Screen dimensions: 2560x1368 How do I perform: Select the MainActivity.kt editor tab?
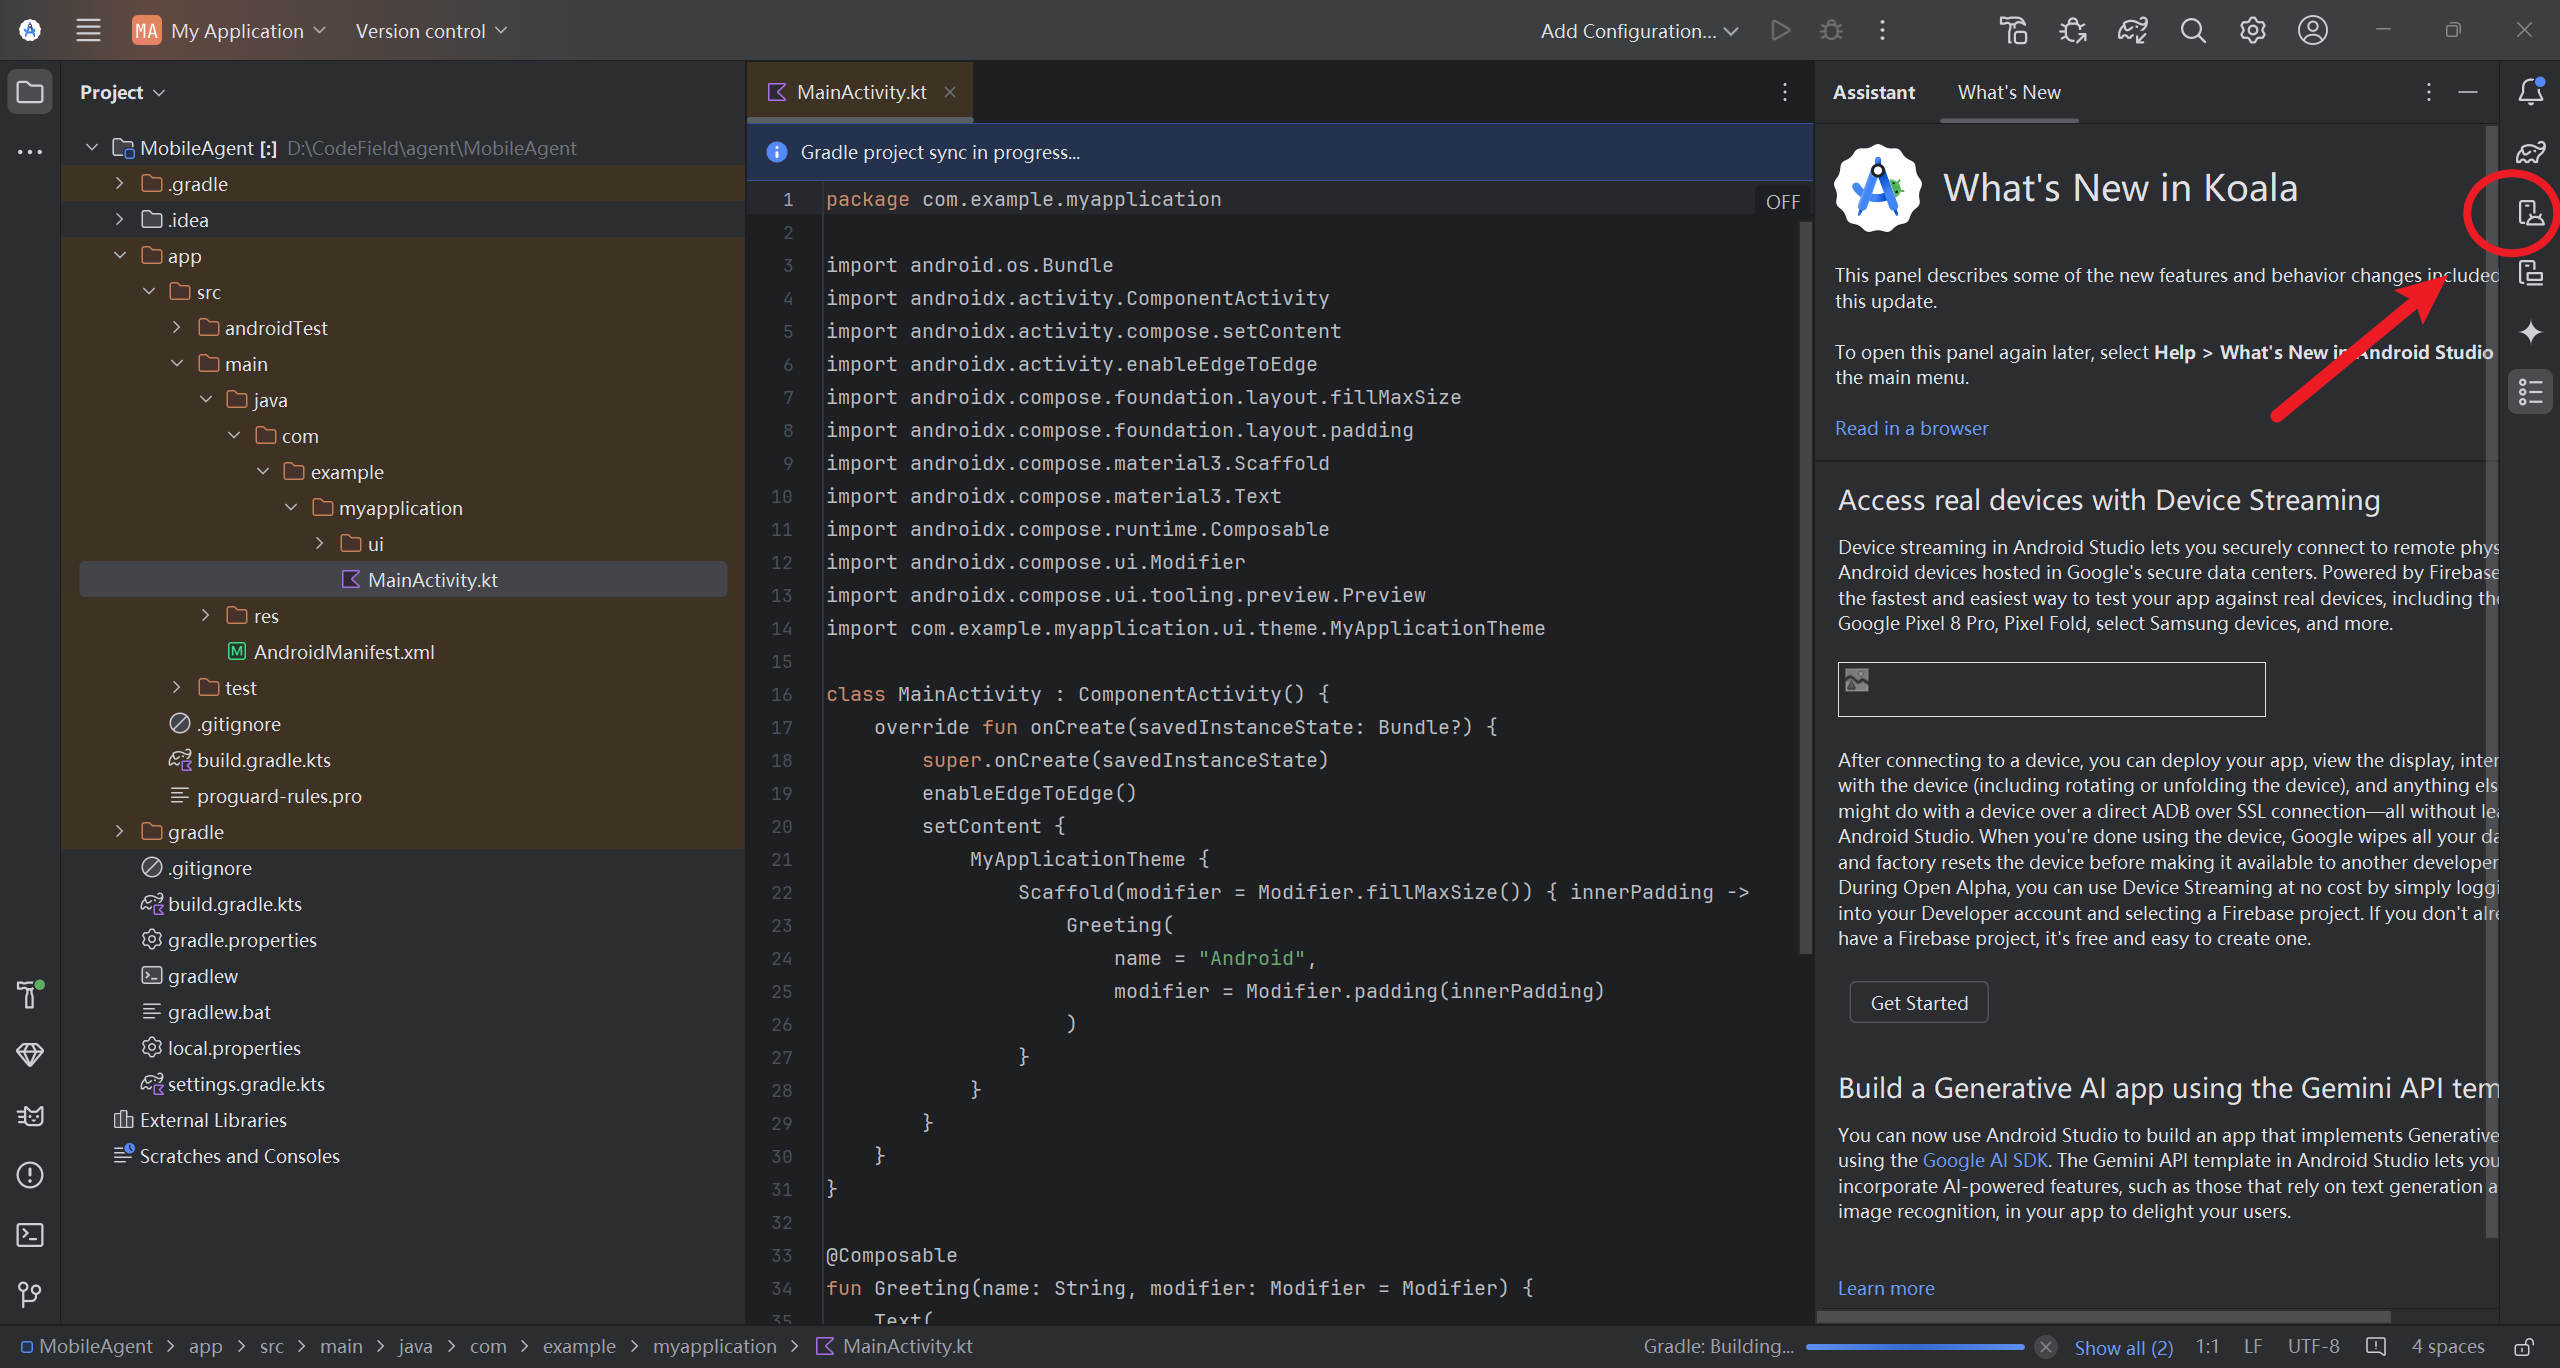860,92
